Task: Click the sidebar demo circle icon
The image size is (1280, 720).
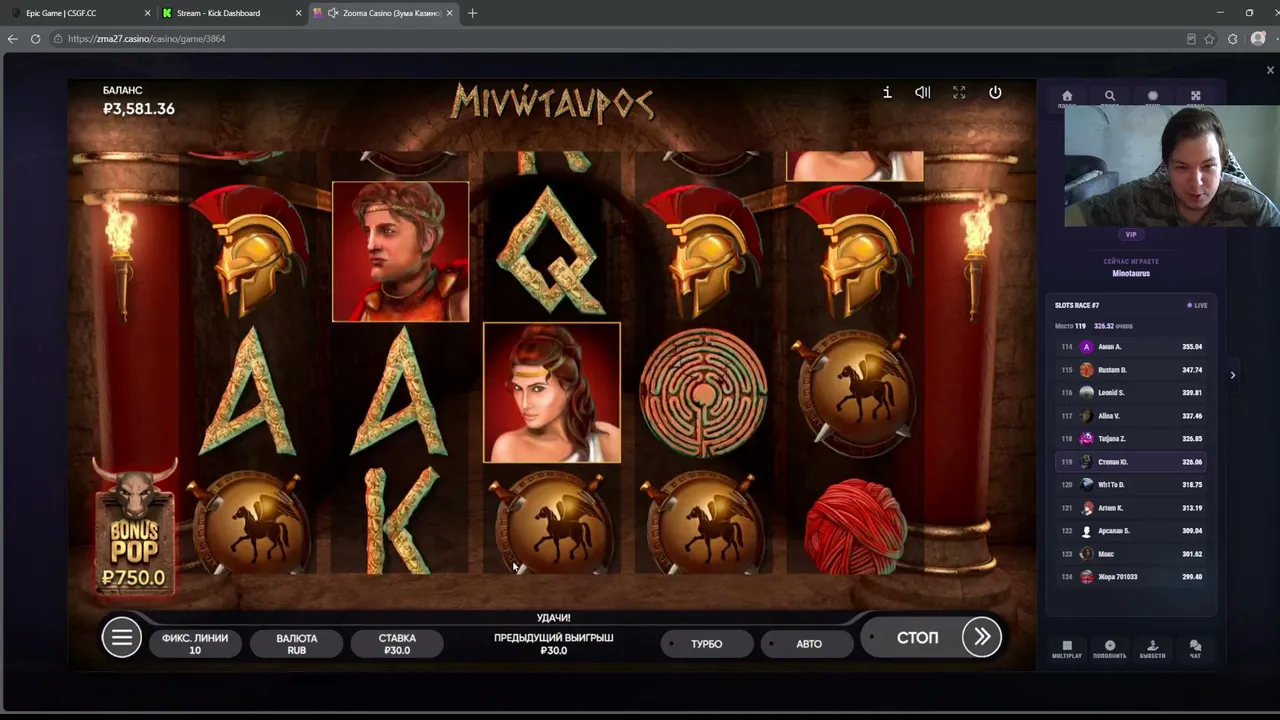Action: coord(1153,96)
